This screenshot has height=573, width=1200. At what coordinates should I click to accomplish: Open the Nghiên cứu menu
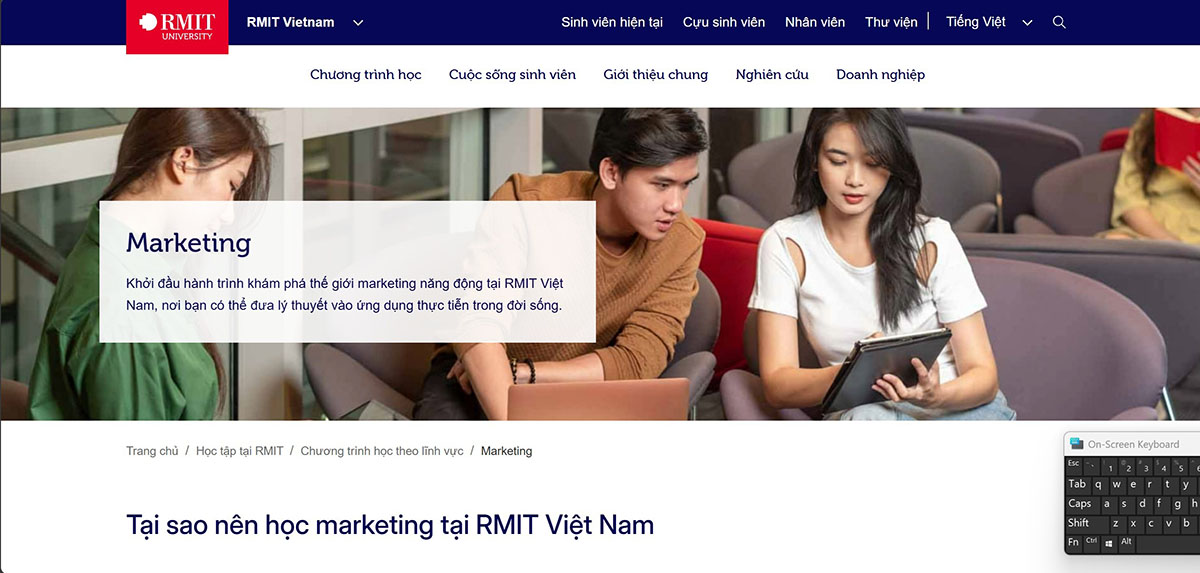(772, 75)
